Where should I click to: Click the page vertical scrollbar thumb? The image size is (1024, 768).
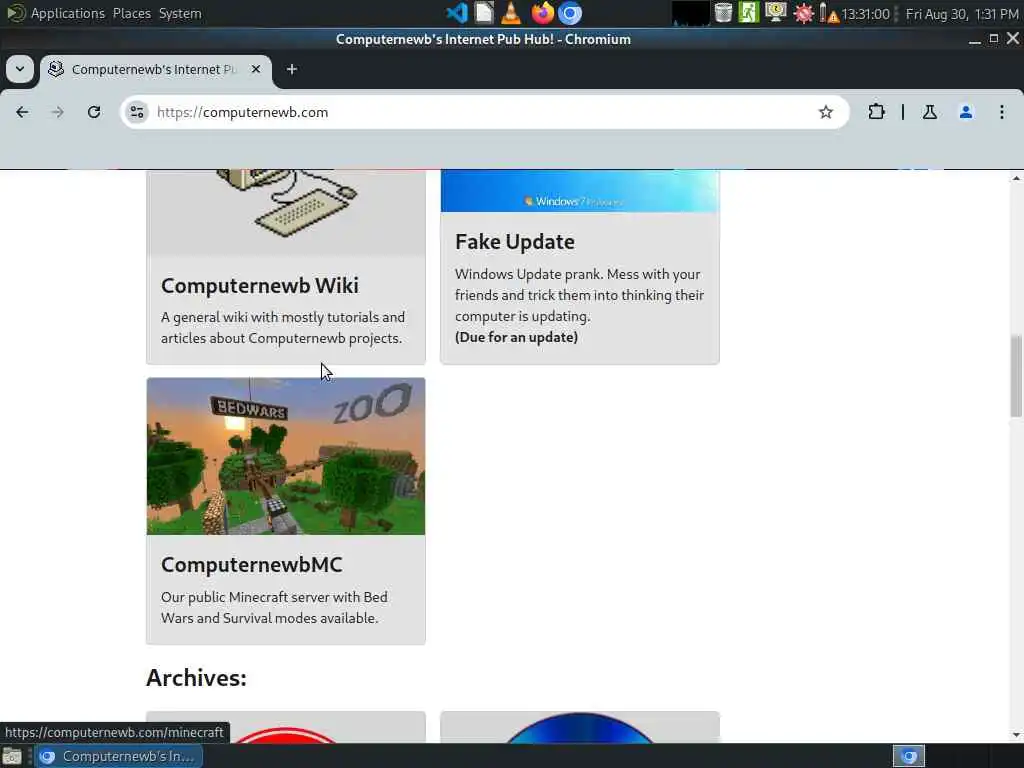pyautogui.click(x=1016, y=376)
